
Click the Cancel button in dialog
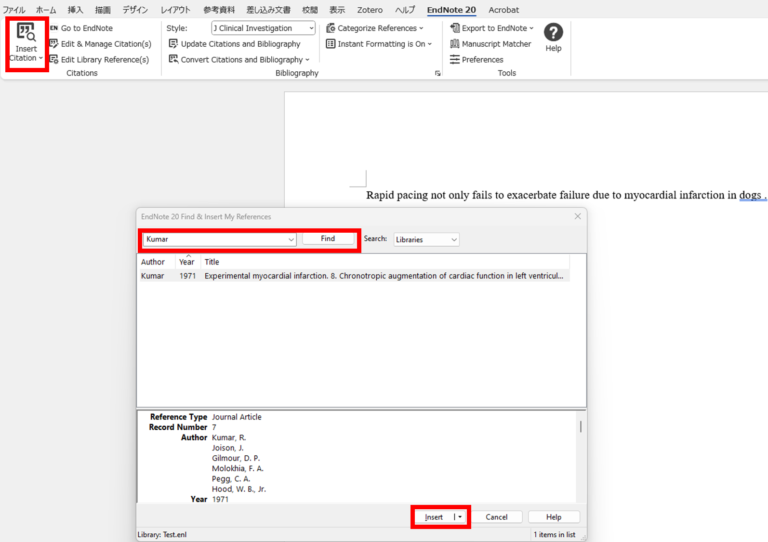point(497,517)
